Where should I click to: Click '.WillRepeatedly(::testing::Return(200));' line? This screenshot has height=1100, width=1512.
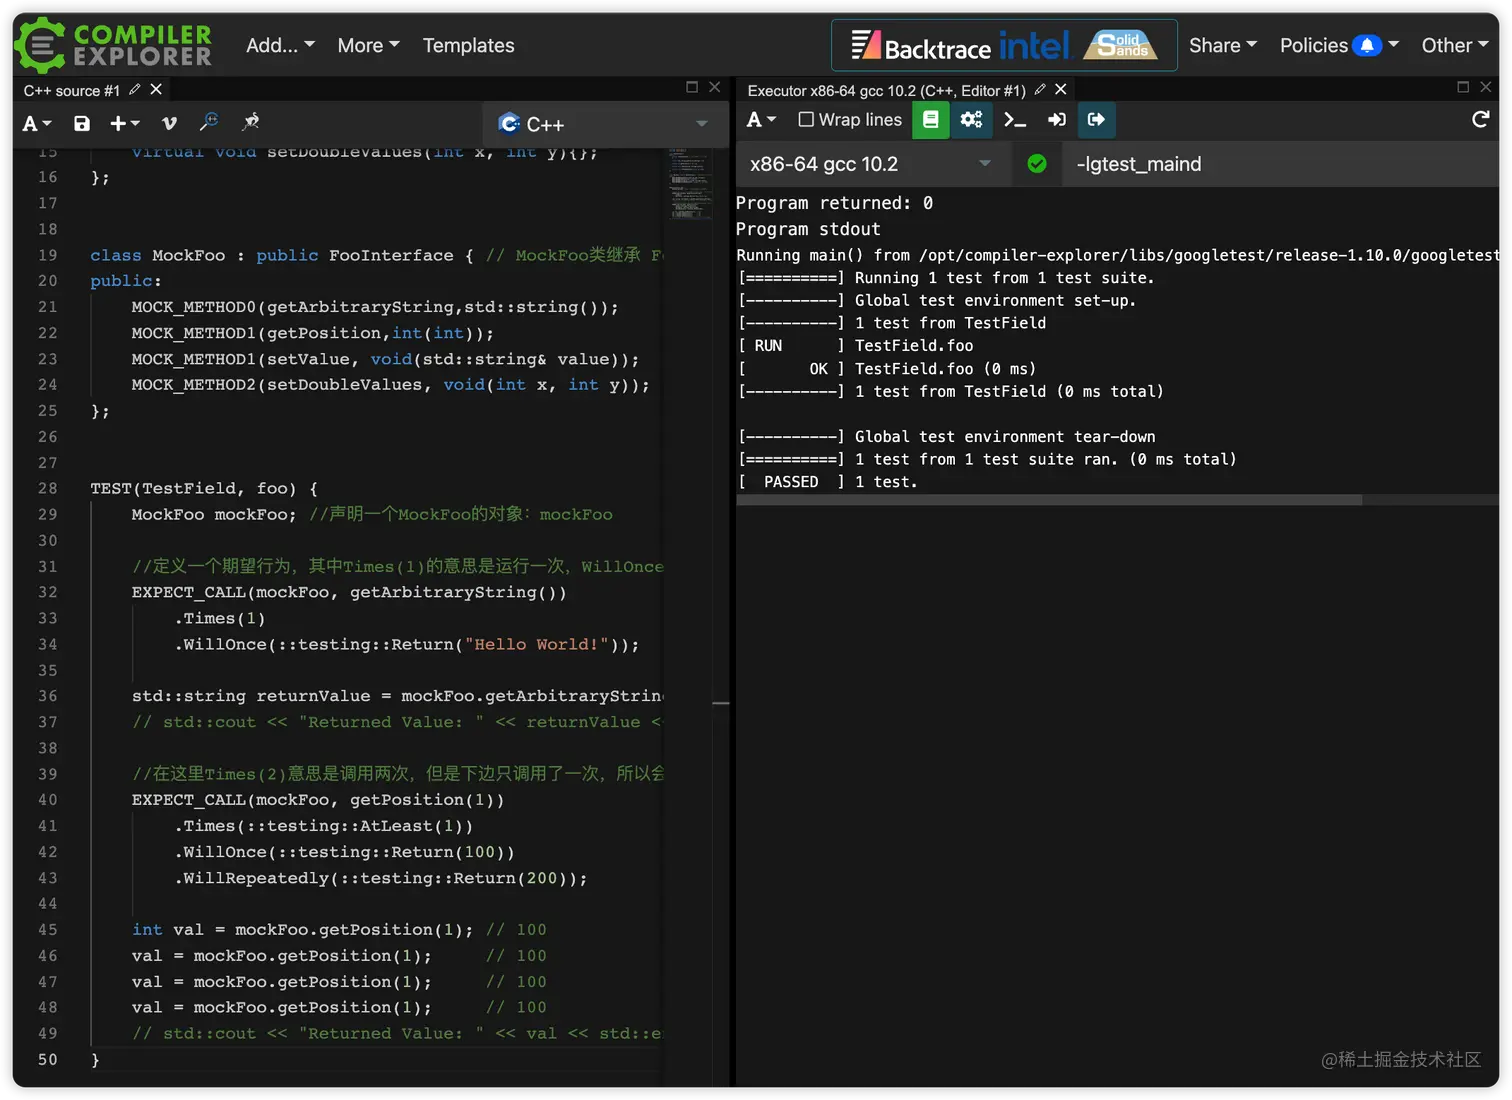pos(381,879)
